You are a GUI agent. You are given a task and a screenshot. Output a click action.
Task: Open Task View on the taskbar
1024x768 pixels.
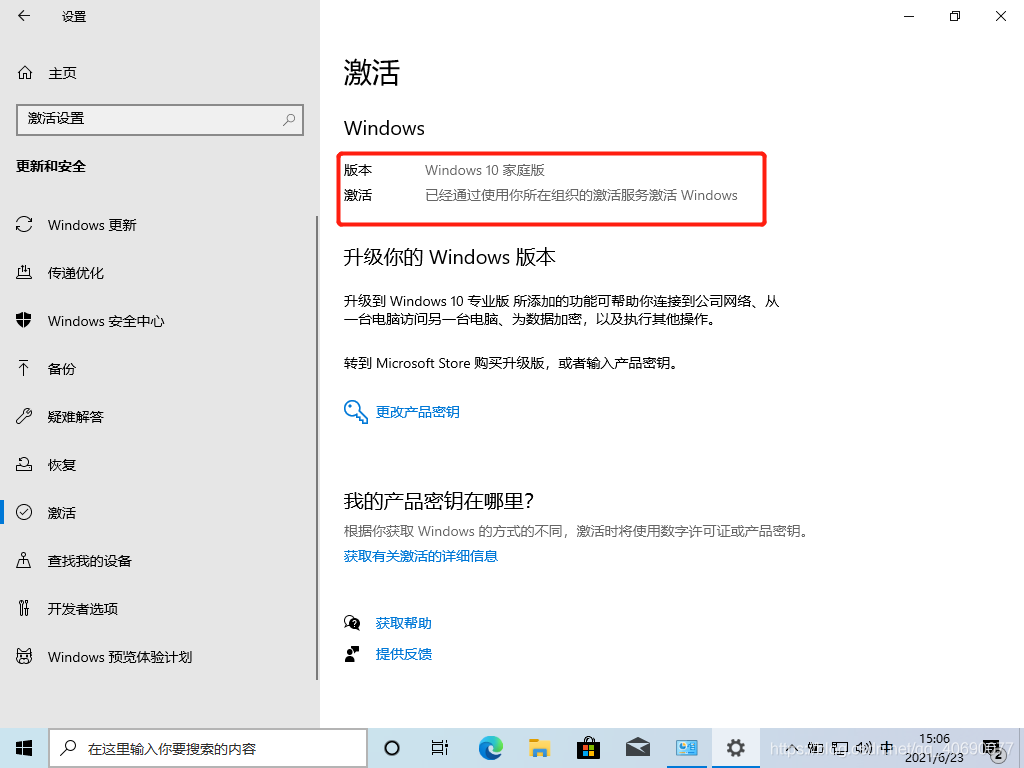pyautogui.click(x=440, y=748)
